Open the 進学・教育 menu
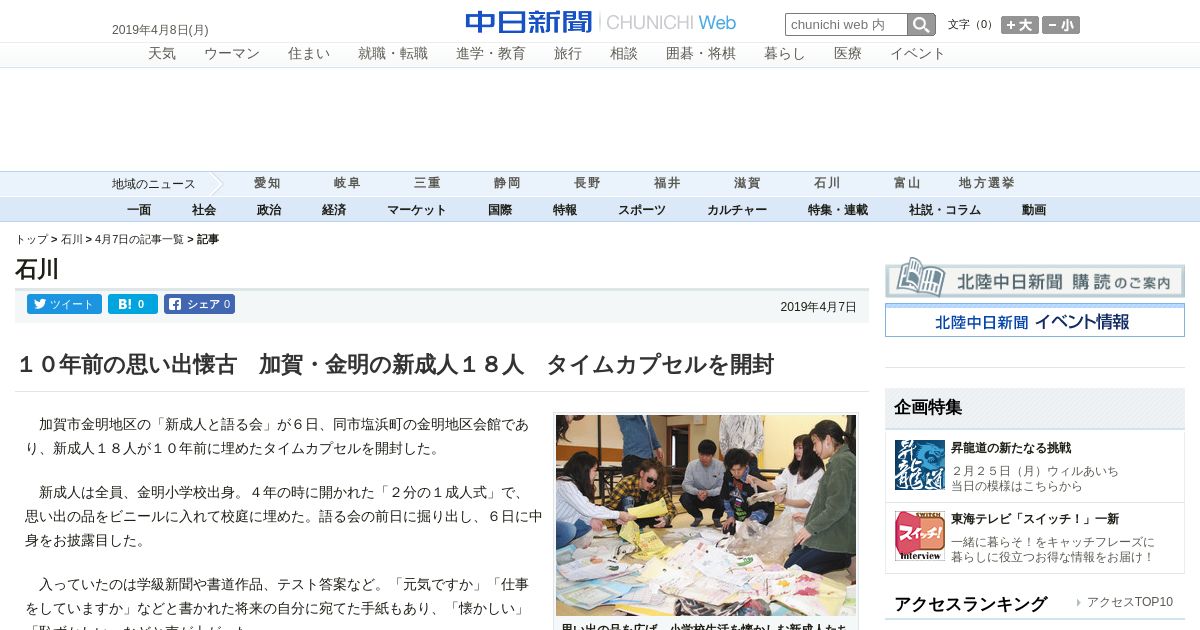The height and width of the screenshot is (630, 1200). [x=491, y=54]
